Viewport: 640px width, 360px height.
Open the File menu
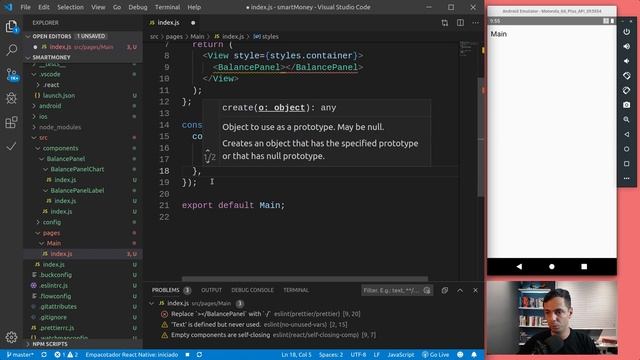point(25,7)
